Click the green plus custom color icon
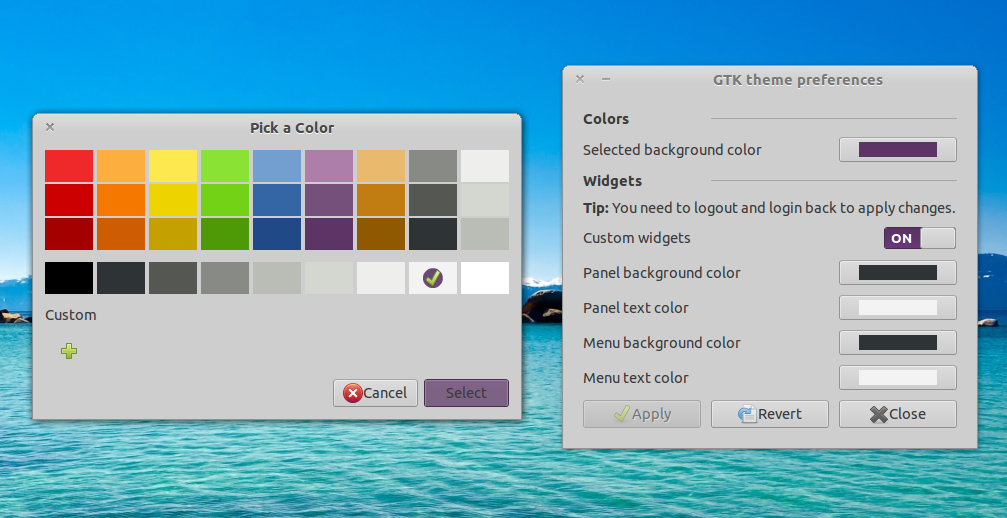This screenshot has width=1007, height=518. 69,351
